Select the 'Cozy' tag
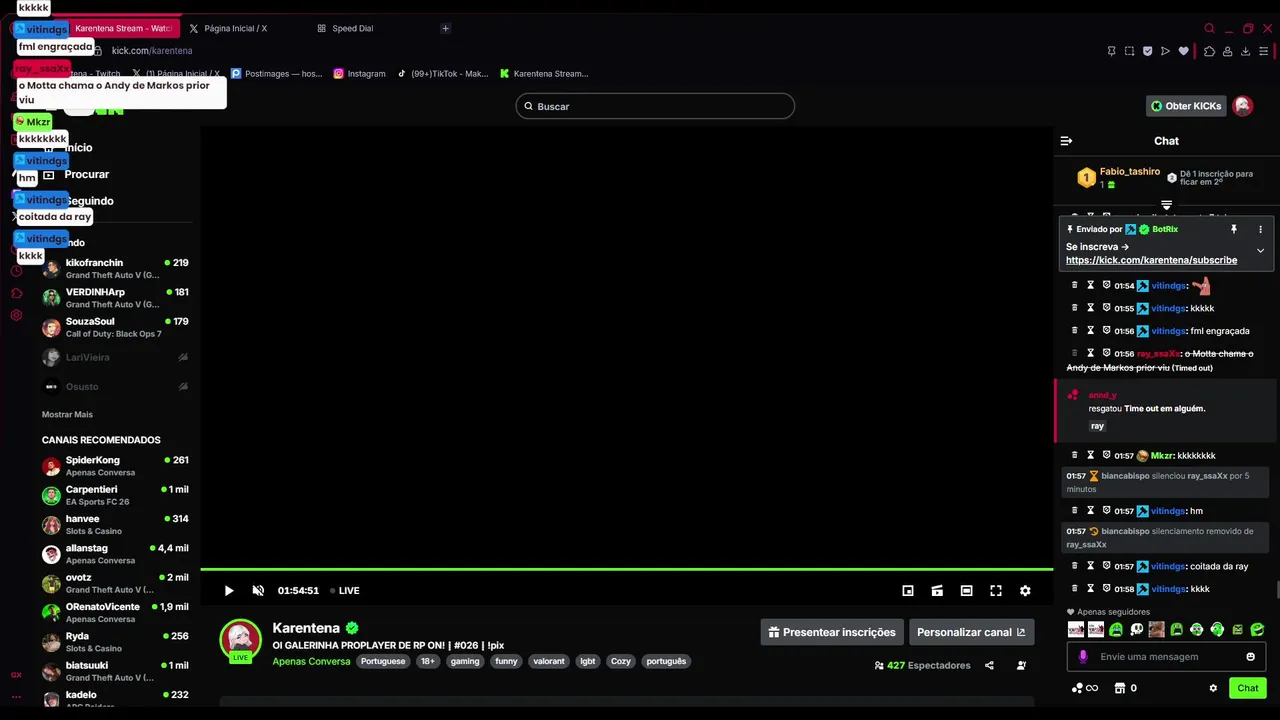The image size is (1280, 720). click(x=621, y=661)
